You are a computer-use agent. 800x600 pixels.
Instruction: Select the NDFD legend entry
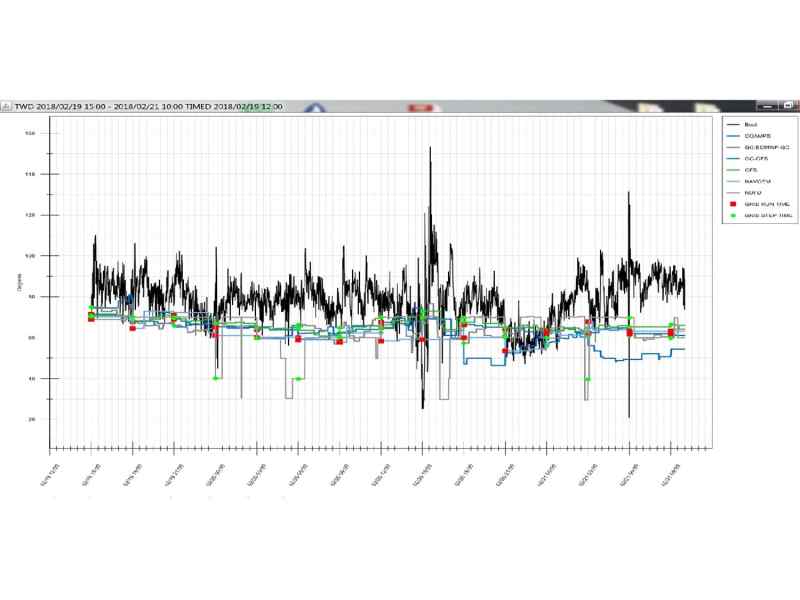pos(744,193)
